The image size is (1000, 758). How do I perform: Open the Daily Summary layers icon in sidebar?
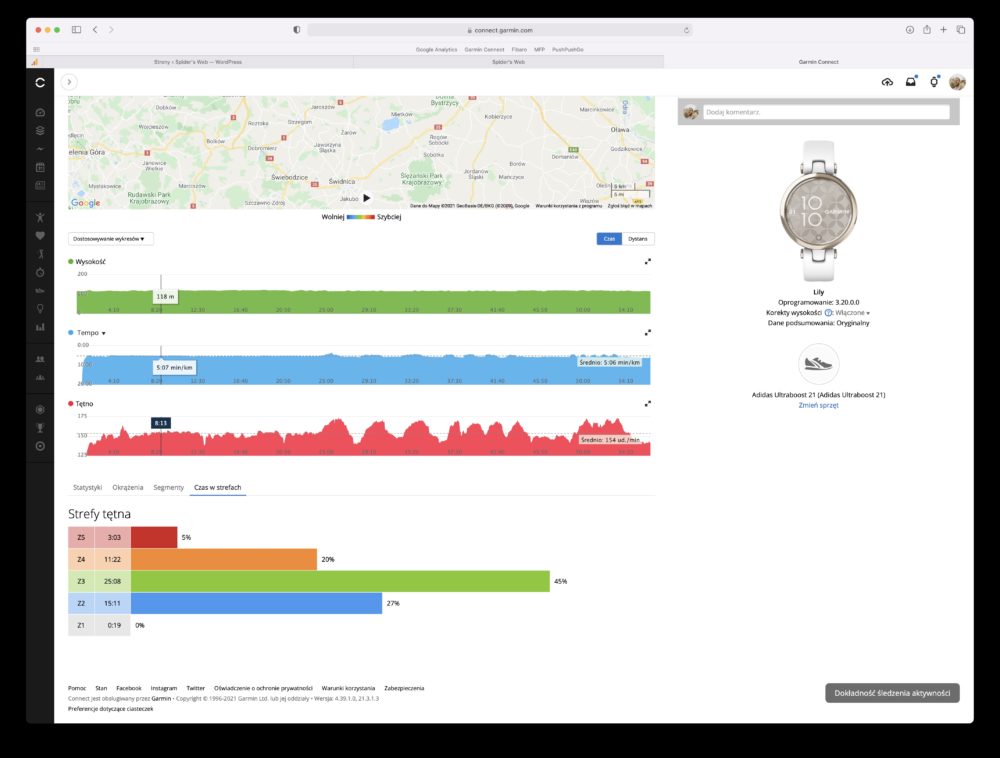click(x=40, y=130)
